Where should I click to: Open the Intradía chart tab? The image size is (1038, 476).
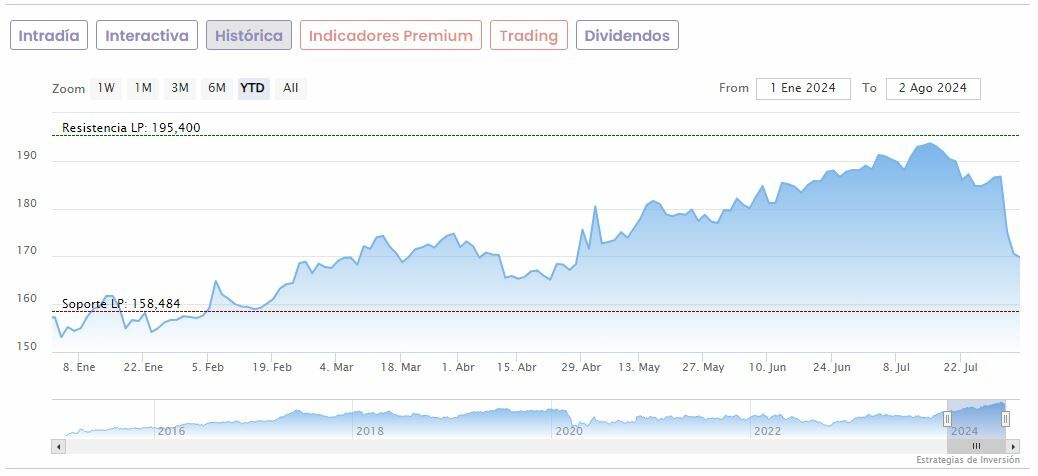tap(49, 36)
